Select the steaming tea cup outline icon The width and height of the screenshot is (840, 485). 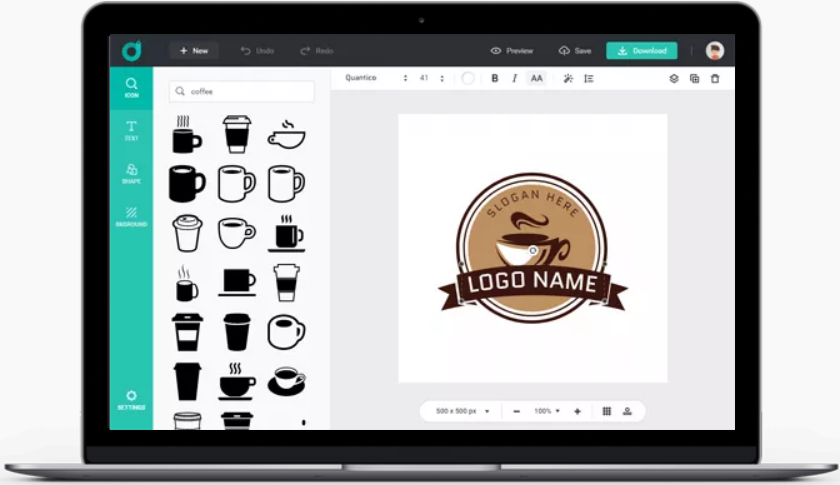[286, 135]
